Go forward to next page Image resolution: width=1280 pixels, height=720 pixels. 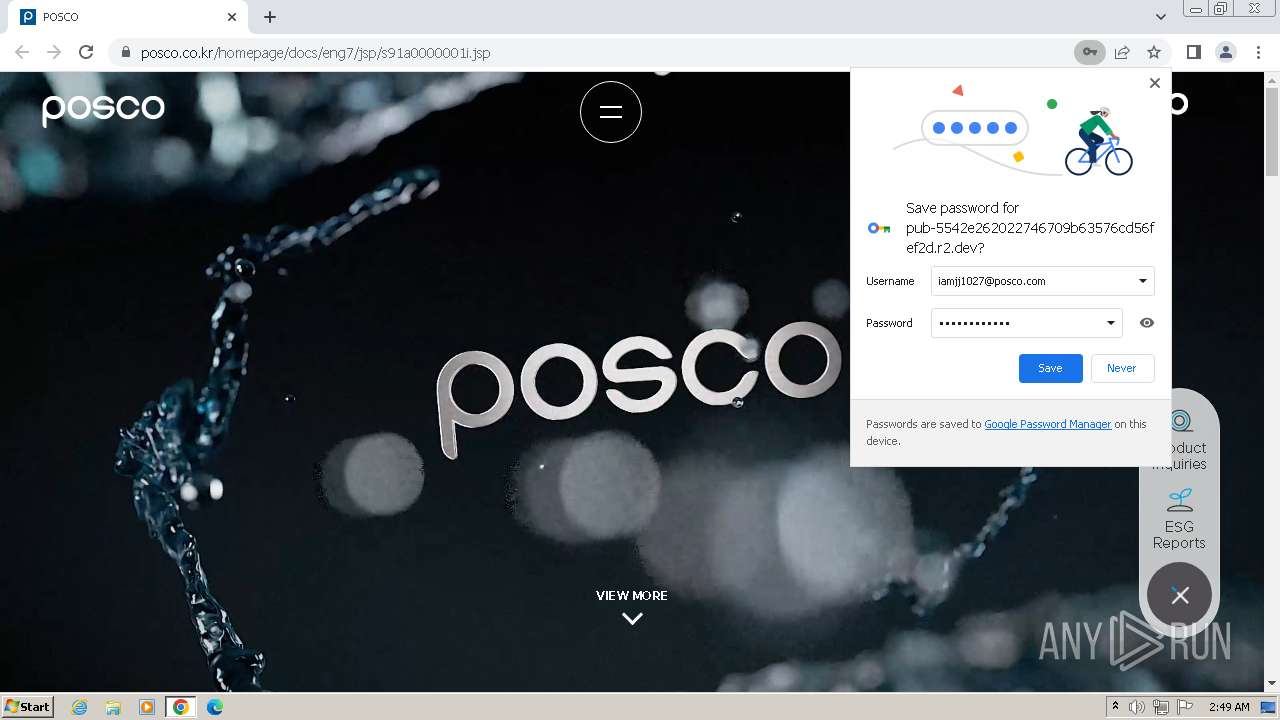[x=54, y=52]
